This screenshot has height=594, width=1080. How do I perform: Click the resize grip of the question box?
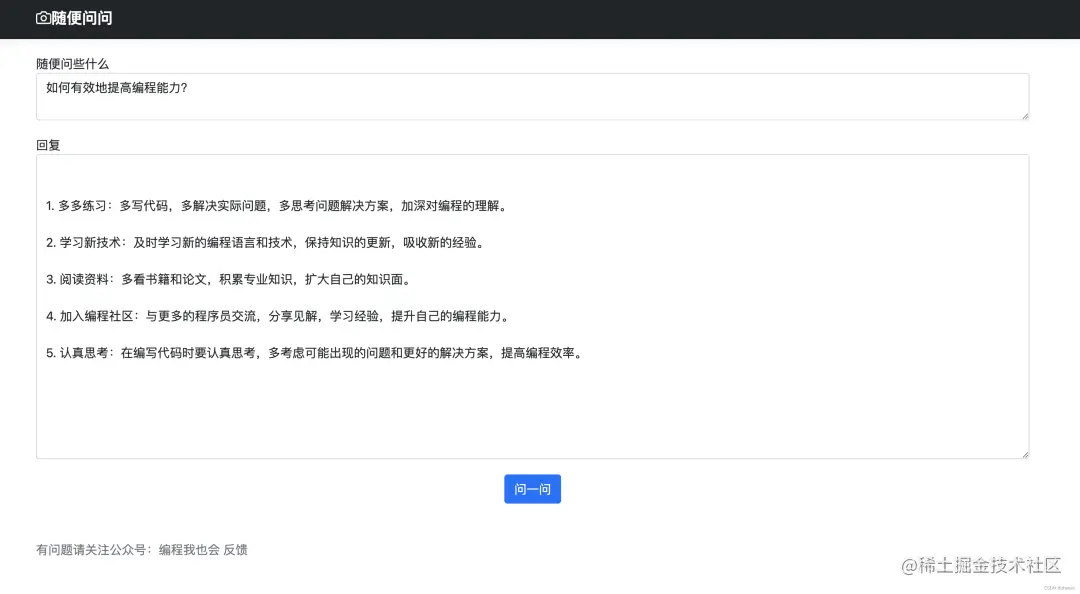tap(1024, 116)
